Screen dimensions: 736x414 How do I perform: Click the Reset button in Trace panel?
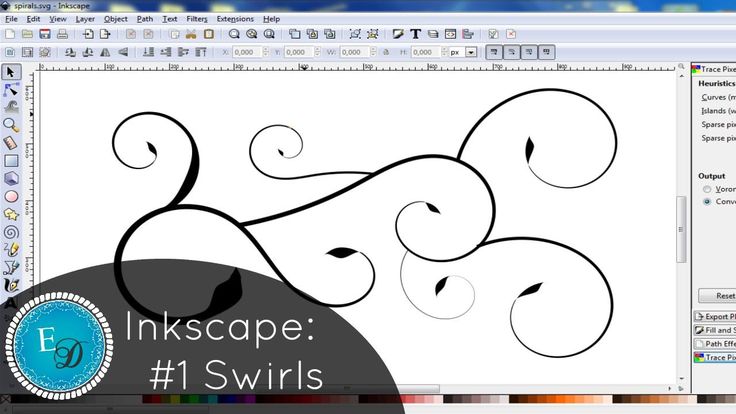tap(717, 296)
